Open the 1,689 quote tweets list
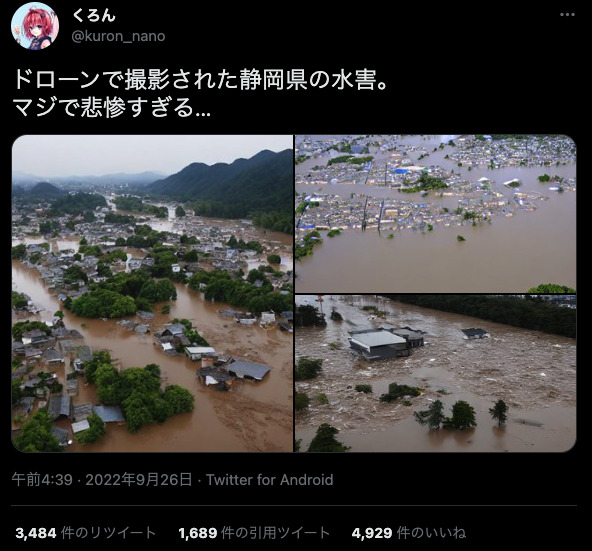Image resolution: width=592 pixels, height=551 pixels. (254, 533)
